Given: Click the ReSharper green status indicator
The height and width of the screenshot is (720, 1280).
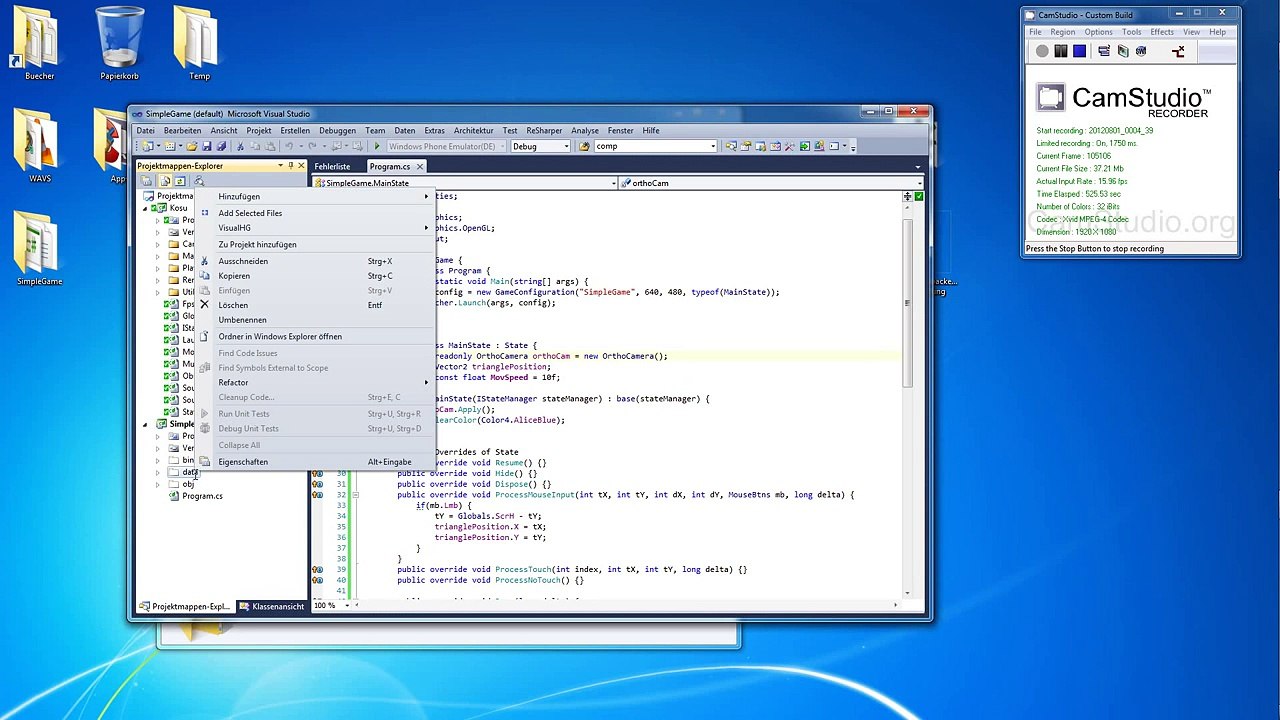Looking at the screenshot, I should (919, 196).
